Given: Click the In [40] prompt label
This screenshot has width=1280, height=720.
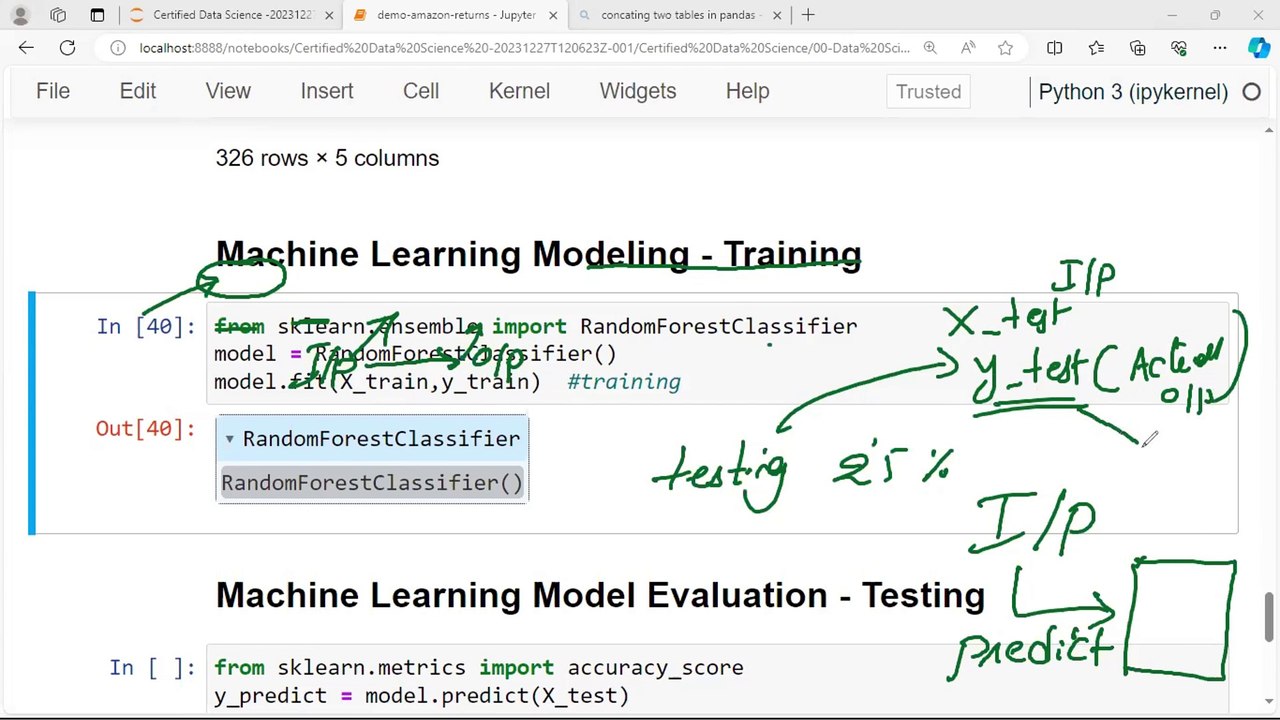Looking at the screenshot, I should point(146,327).
